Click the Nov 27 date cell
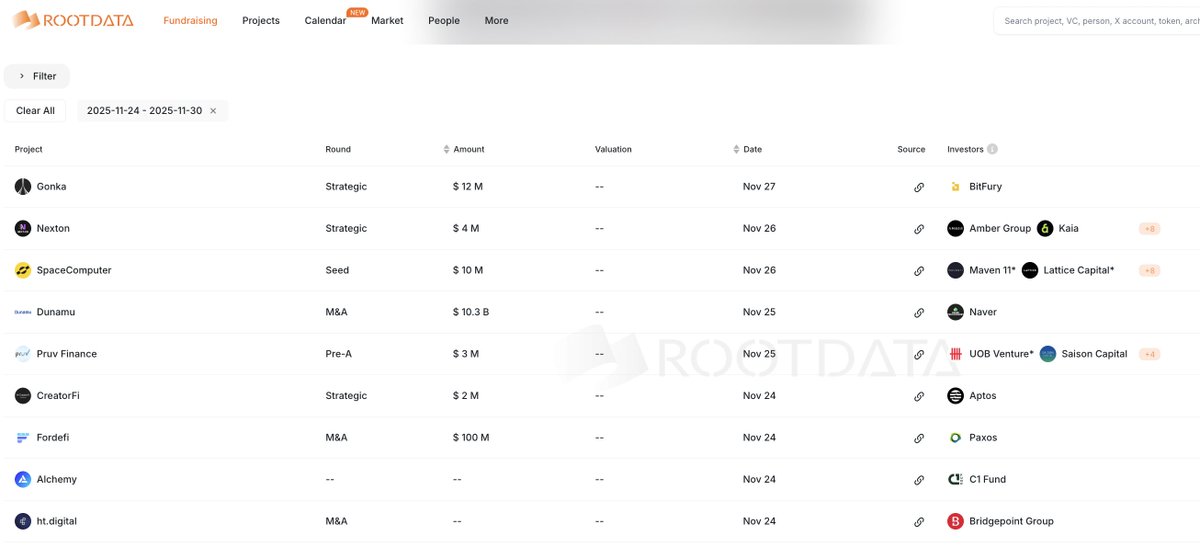Screen dimensions: 1200x547 [x=759, y=187]
